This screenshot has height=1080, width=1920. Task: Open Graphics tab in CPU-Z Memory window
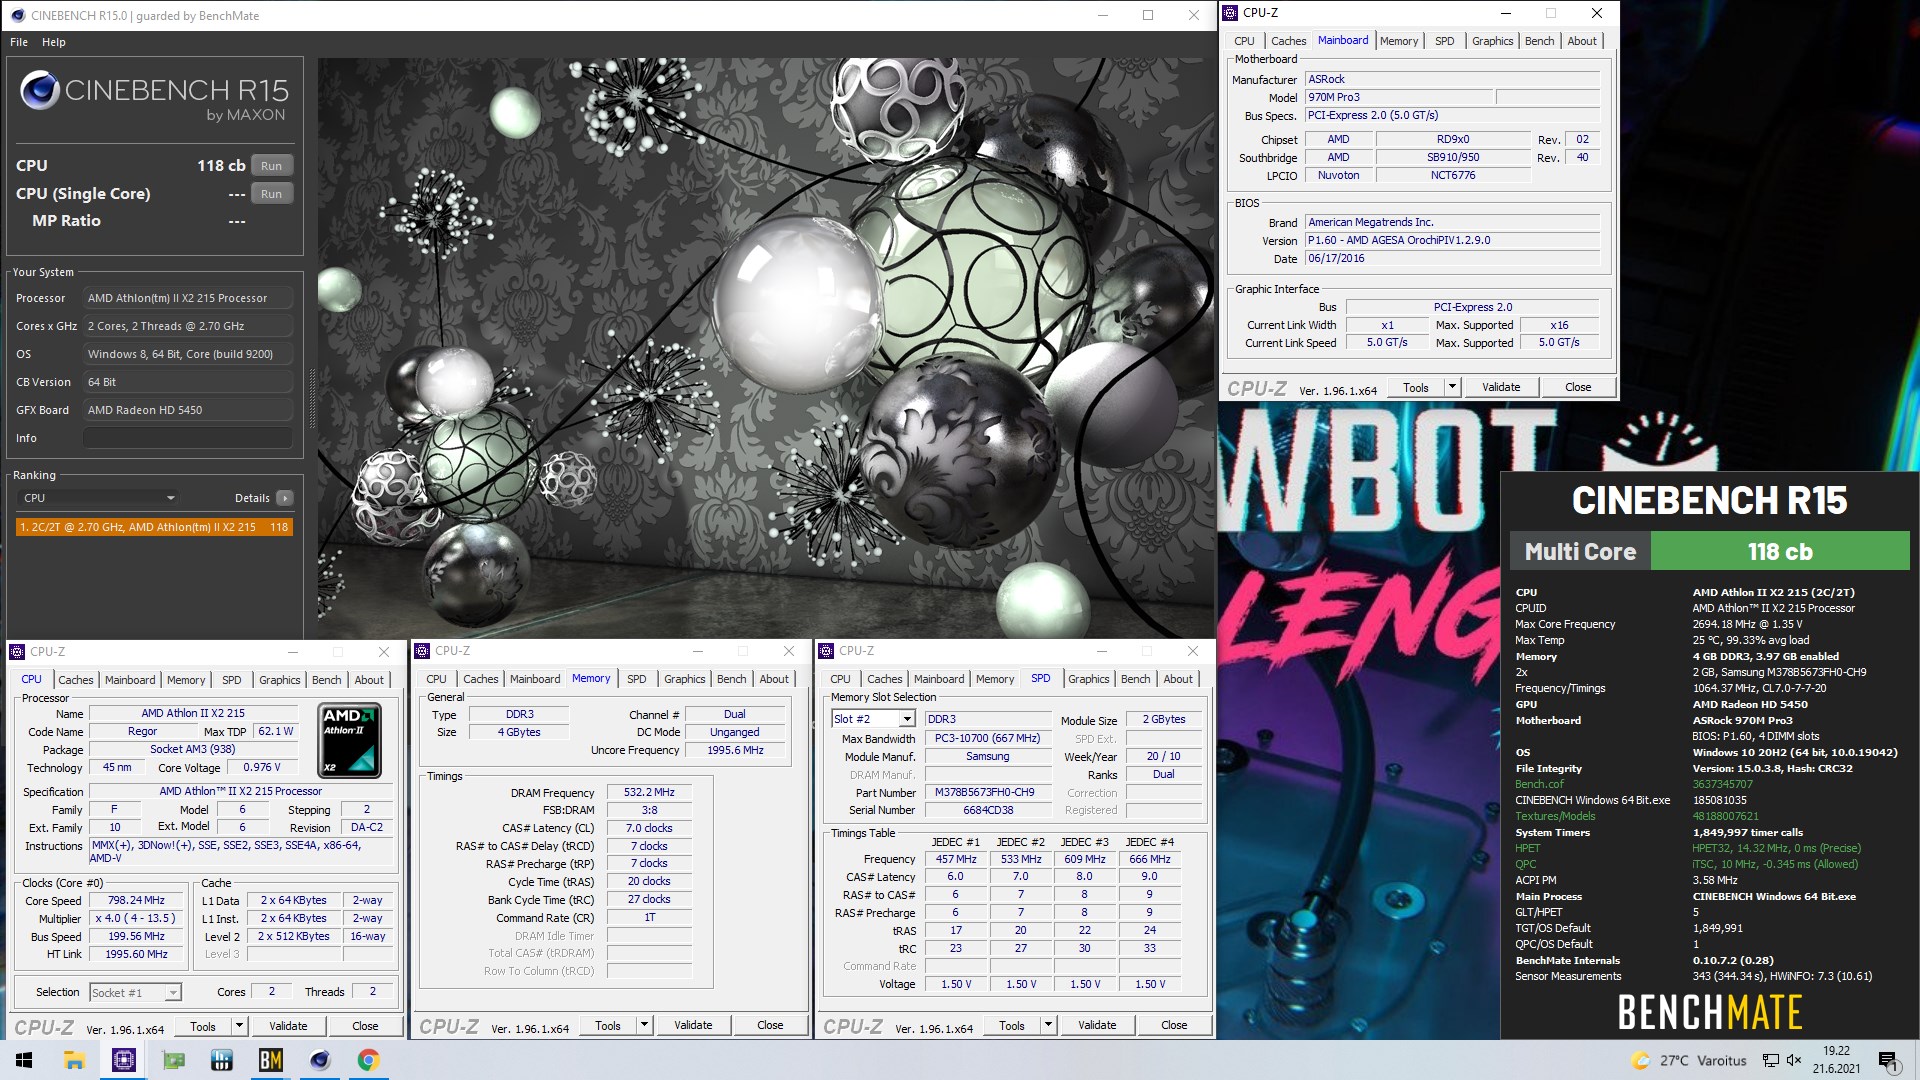685,679
